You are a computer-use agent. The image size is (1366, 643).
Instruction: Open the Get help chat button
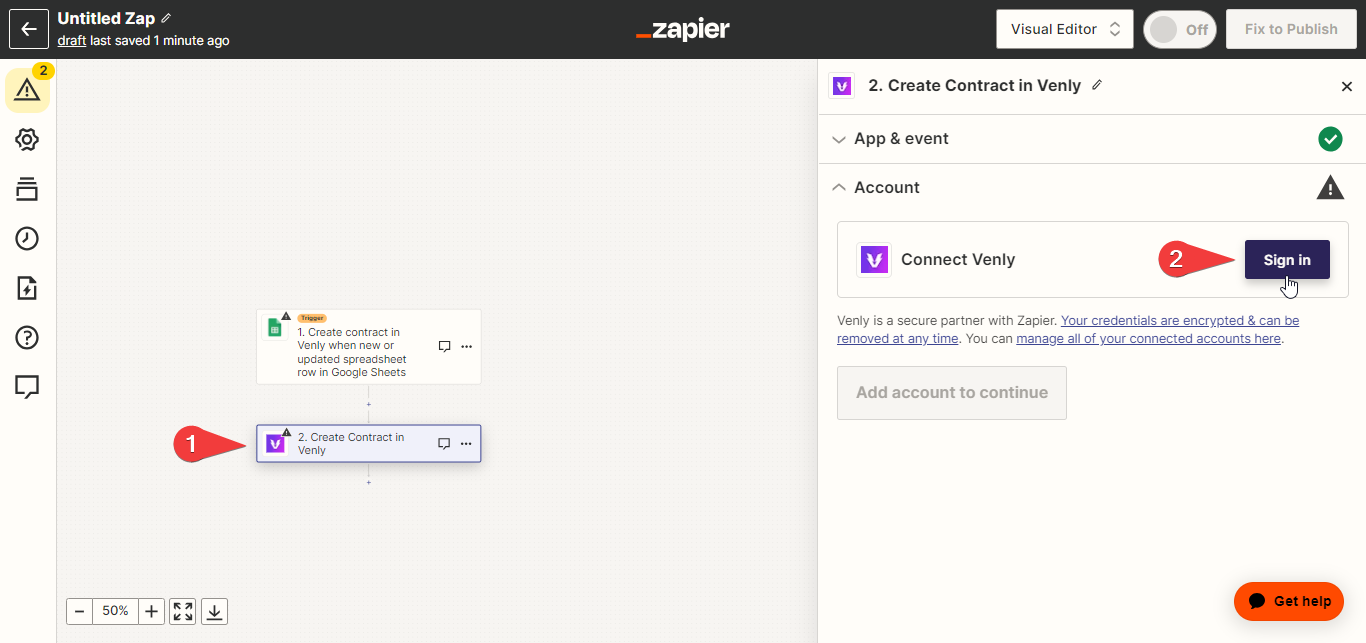tap(1289, 601)
